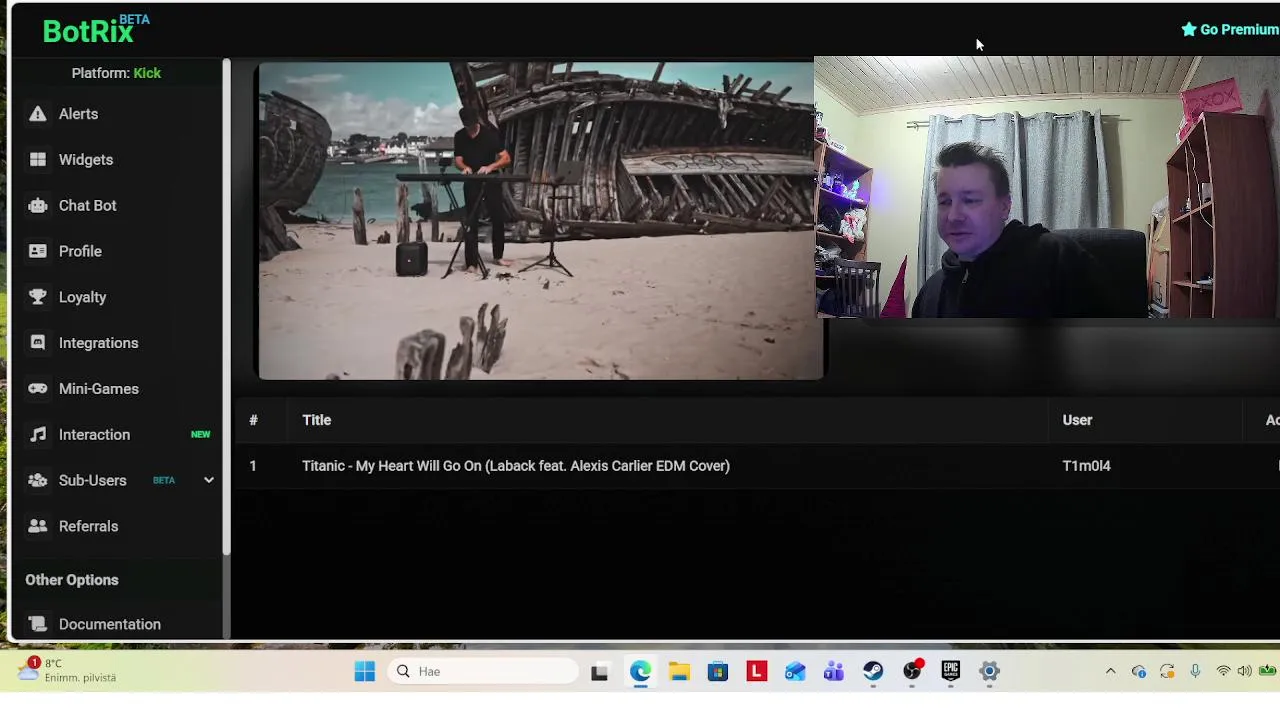The width and height of the screenshot is (1280, 720).
Task: Click the user name T1m0l4
Action: tap(1086, 466)
